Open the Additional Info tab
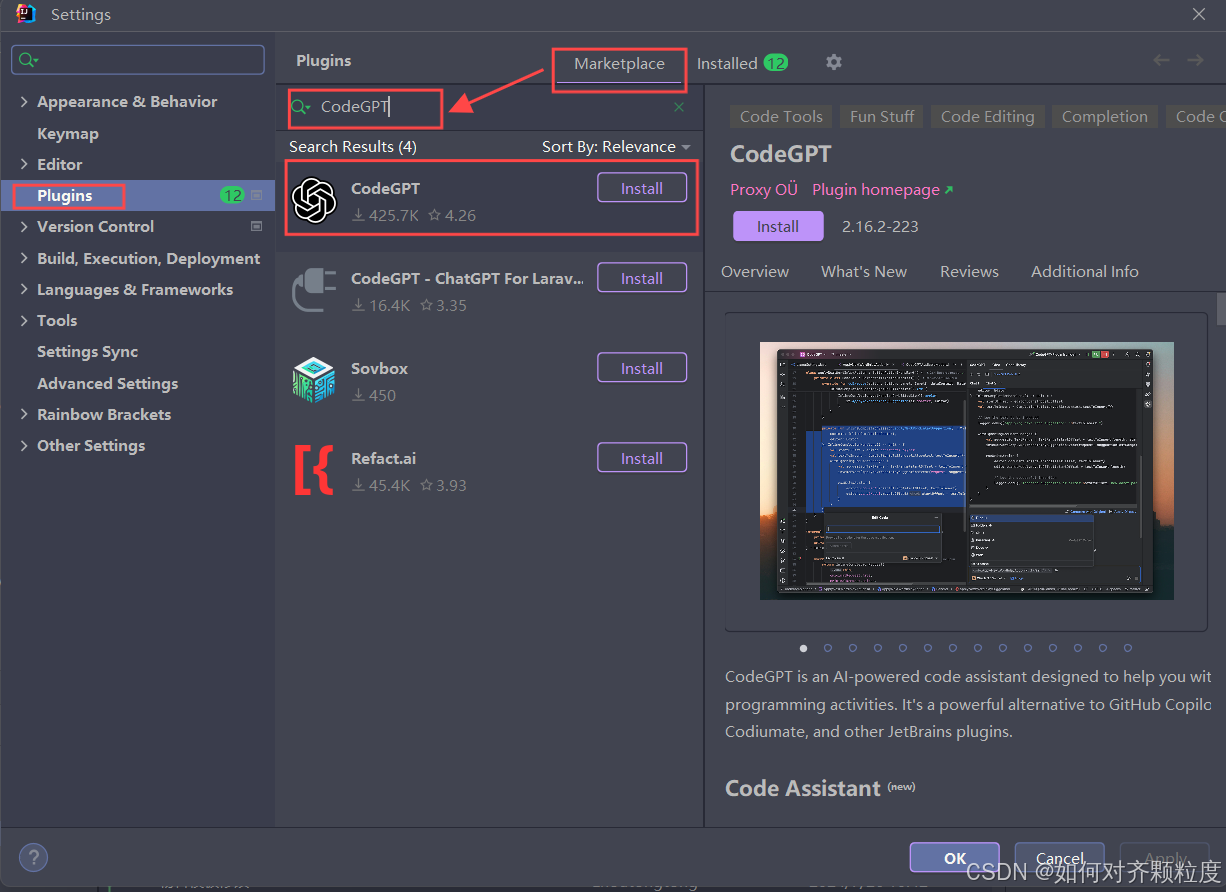 1085,271
